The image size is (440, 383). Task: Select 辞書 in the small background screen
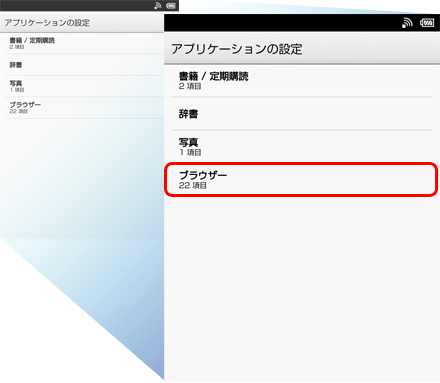[x=85, y=65]
